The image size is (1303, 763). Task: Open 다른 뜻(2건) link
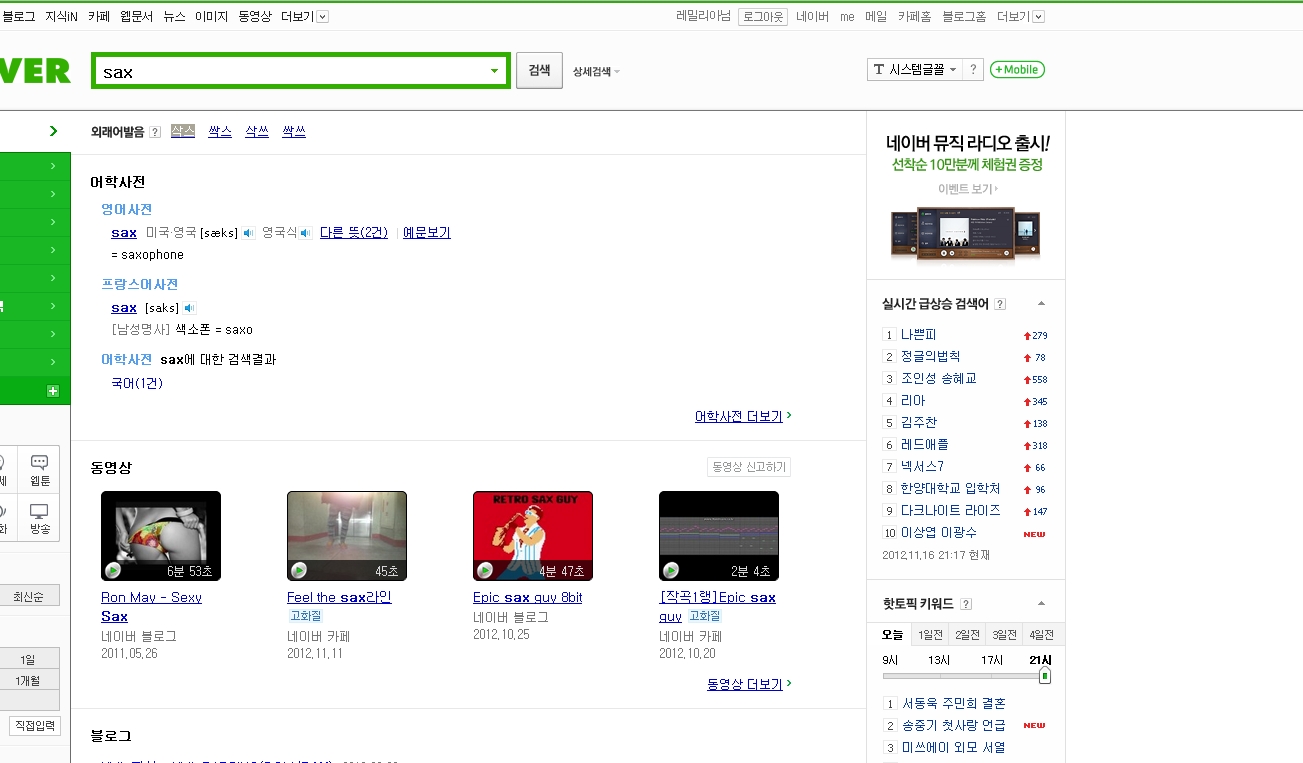(x=354, y=232)
